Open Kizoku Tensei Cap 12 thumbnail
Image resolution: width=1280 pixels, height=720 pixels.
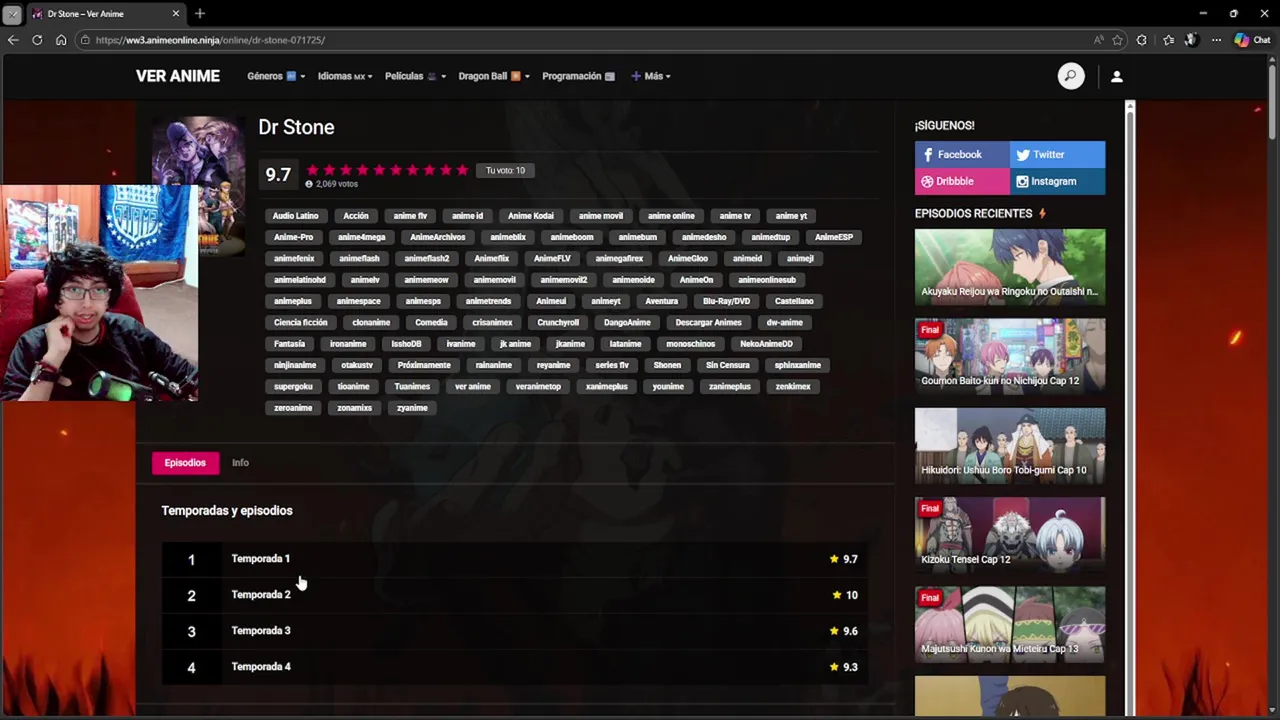pyautogui.click(x=1010, y=533)
